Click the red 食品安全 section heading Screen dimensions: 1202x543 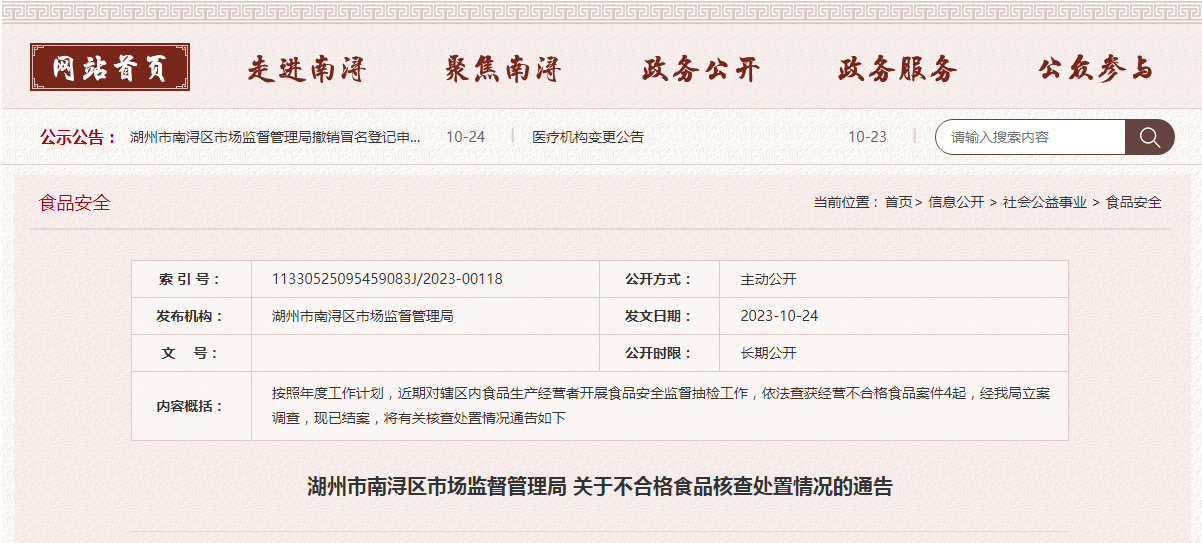(x=75, y=203)
